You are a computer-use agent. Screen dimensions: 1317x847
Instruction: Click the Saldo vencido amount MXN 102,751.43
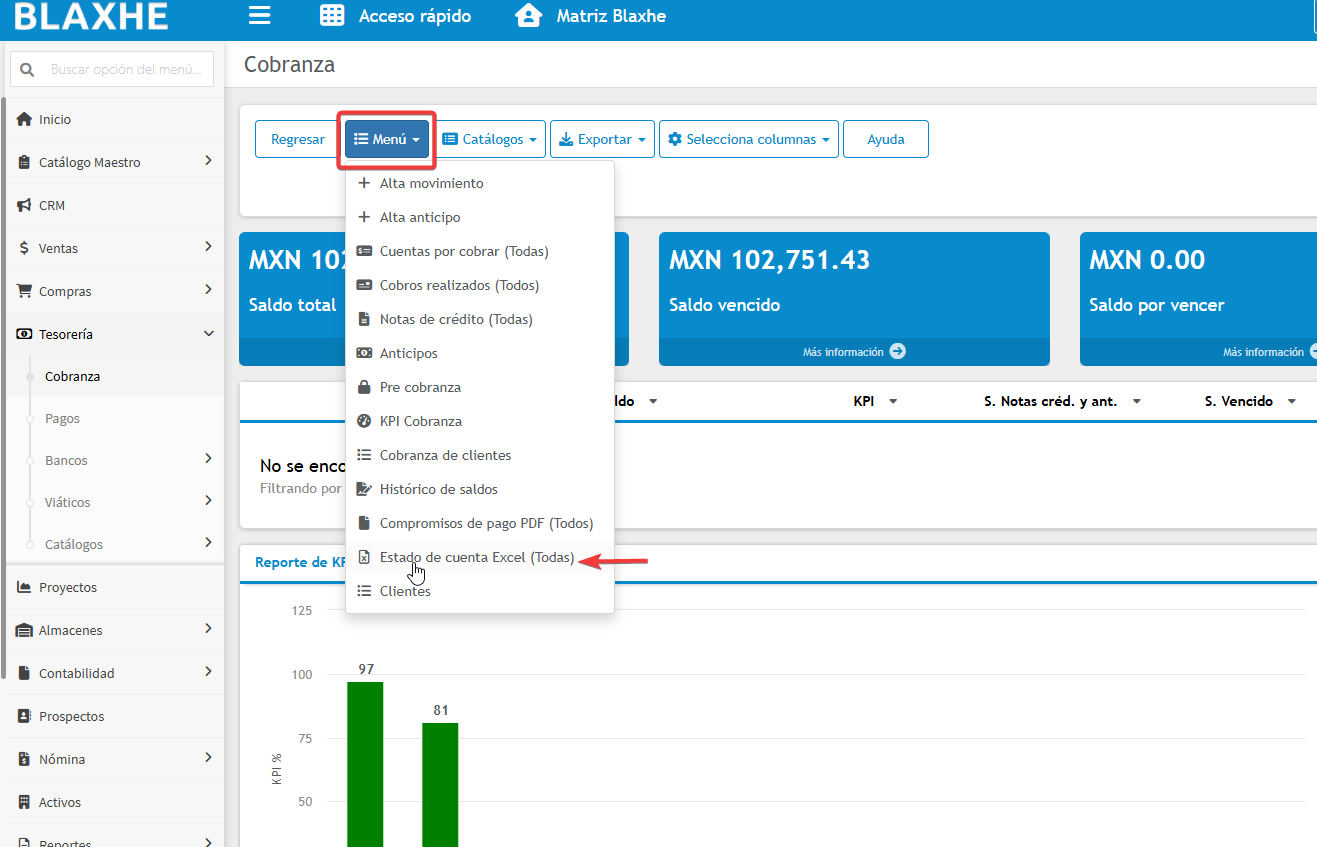(x=769, y=260)
